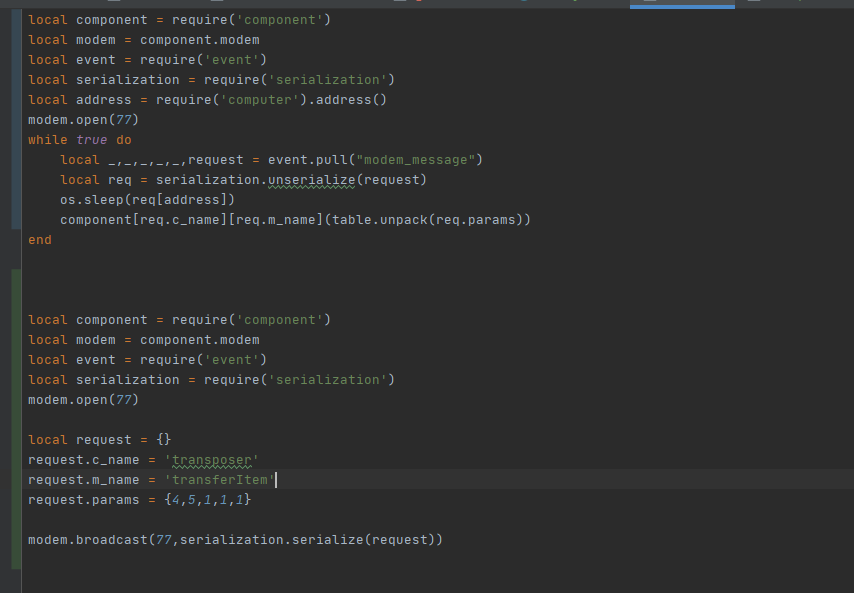Click the 'modem_message' string literal

click(416, 160)
